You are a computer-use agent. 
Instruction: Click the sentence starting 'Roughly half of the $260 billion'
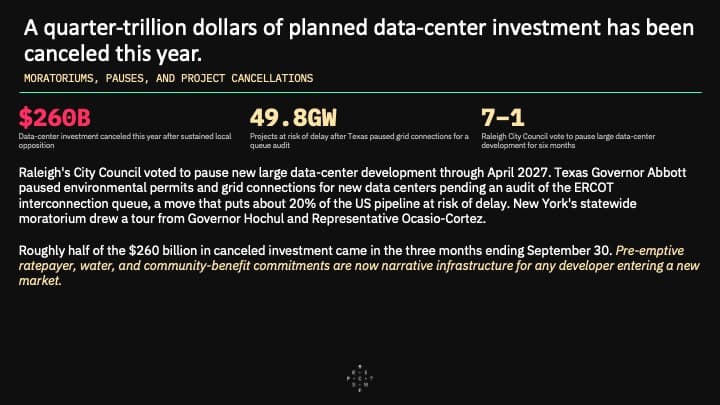(315, 251)
